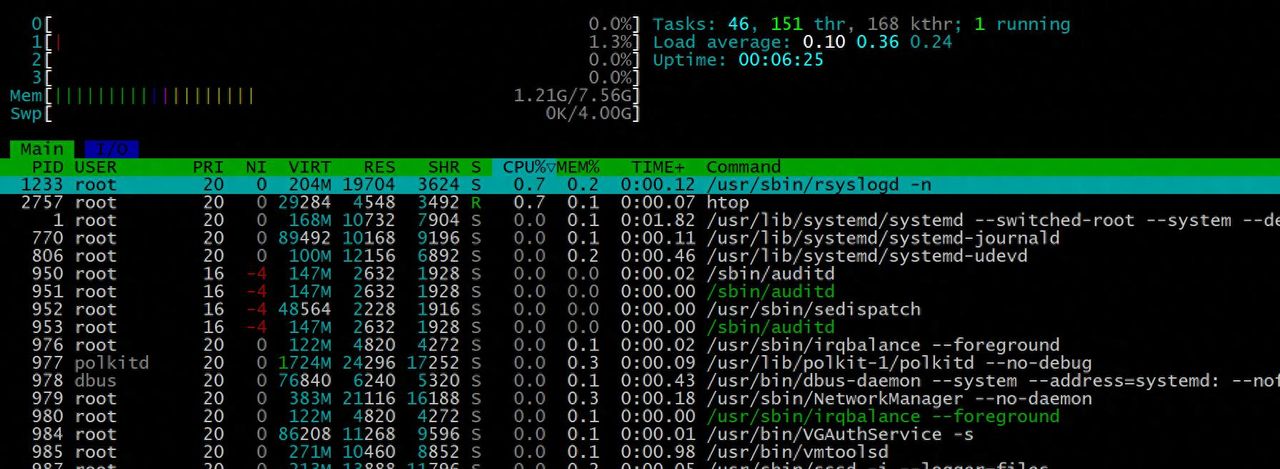Select the /sbin/auditd row with PID 950
This screenshot has width=1280, height=469.
click(x=640, y=274)
